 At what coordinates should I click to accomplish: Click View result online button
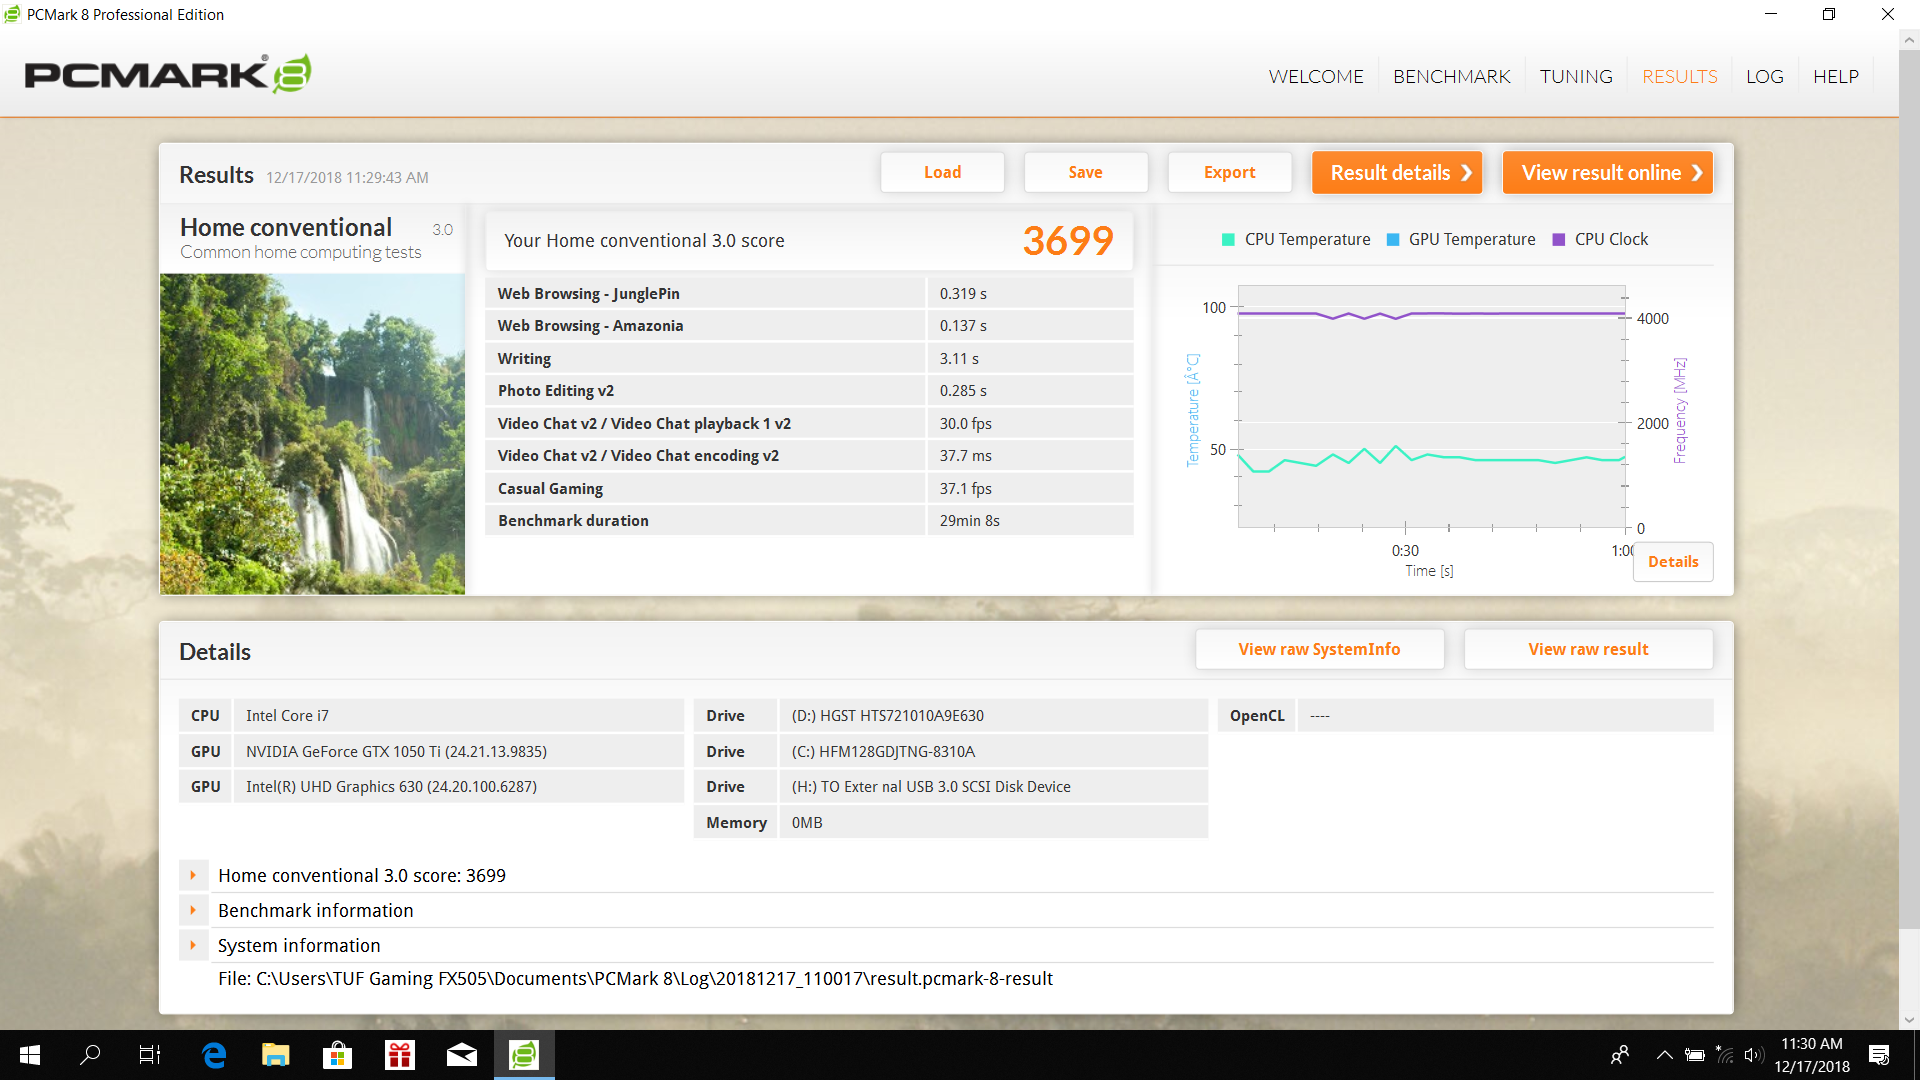click(x=1608, y=172)
